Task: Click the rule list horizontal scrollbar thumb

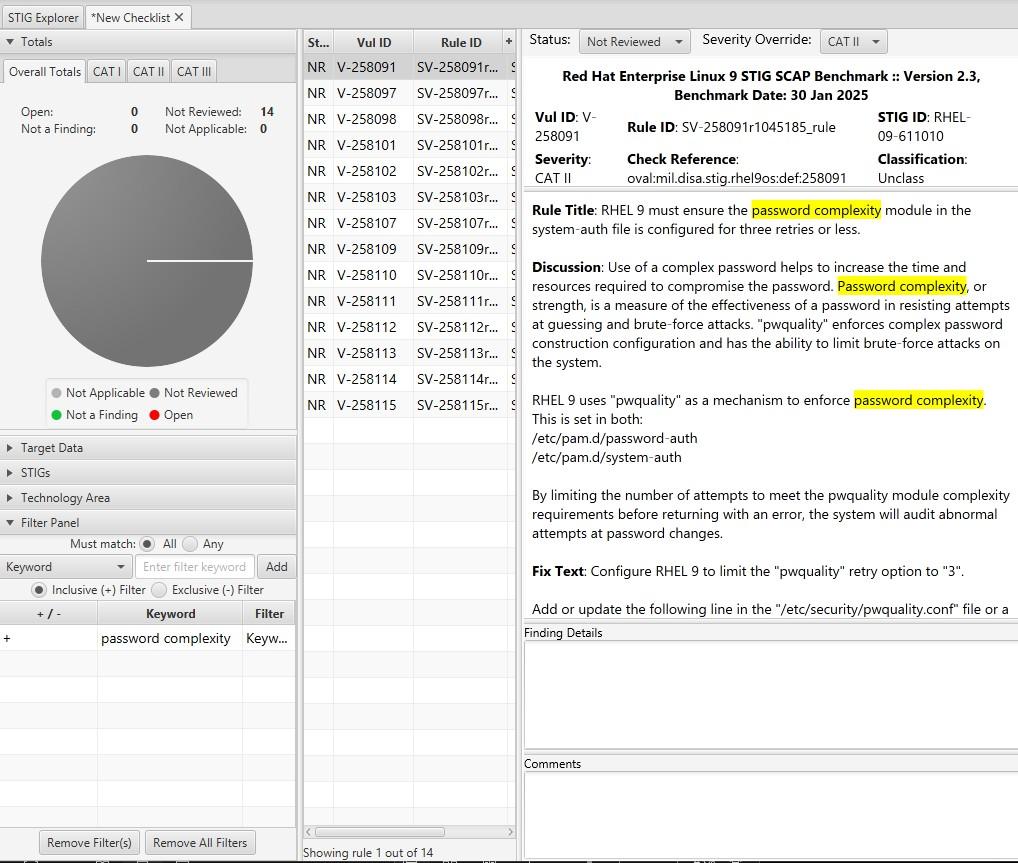Action: [x=380, y=832]
